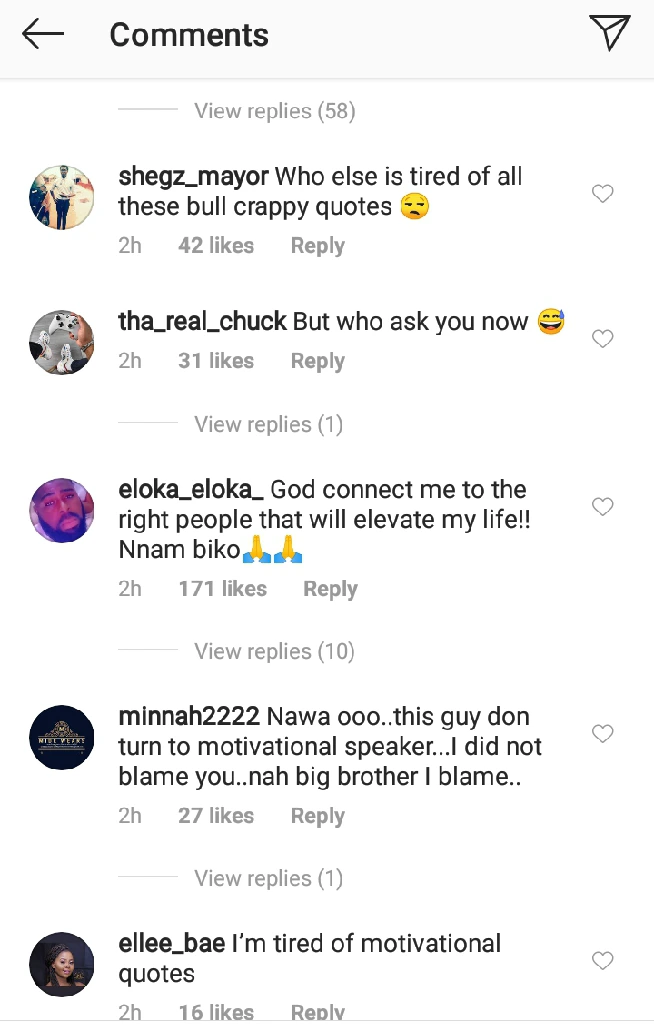Viewport: 654px width, 1026px height.
Task: Like tha_real_chuck's comment
Action: (x=602, y=339)
